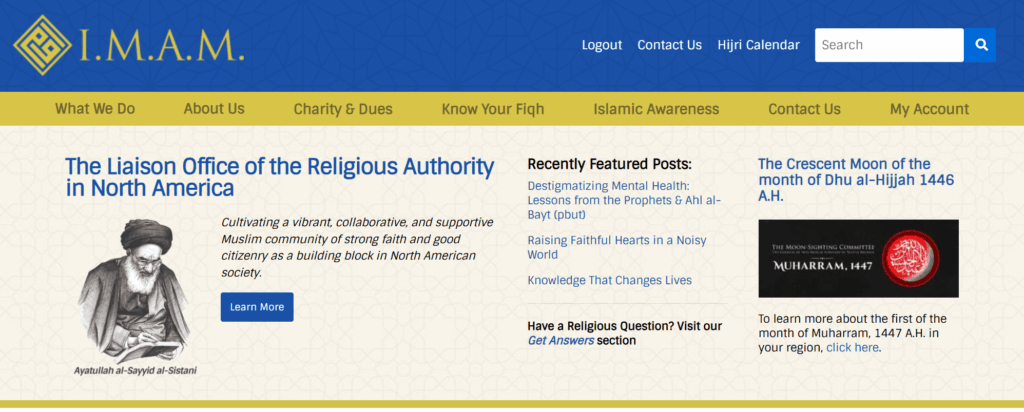Click Contact Us in the yellow navigation bar
1024x412 pixels.
click(804, 109)
